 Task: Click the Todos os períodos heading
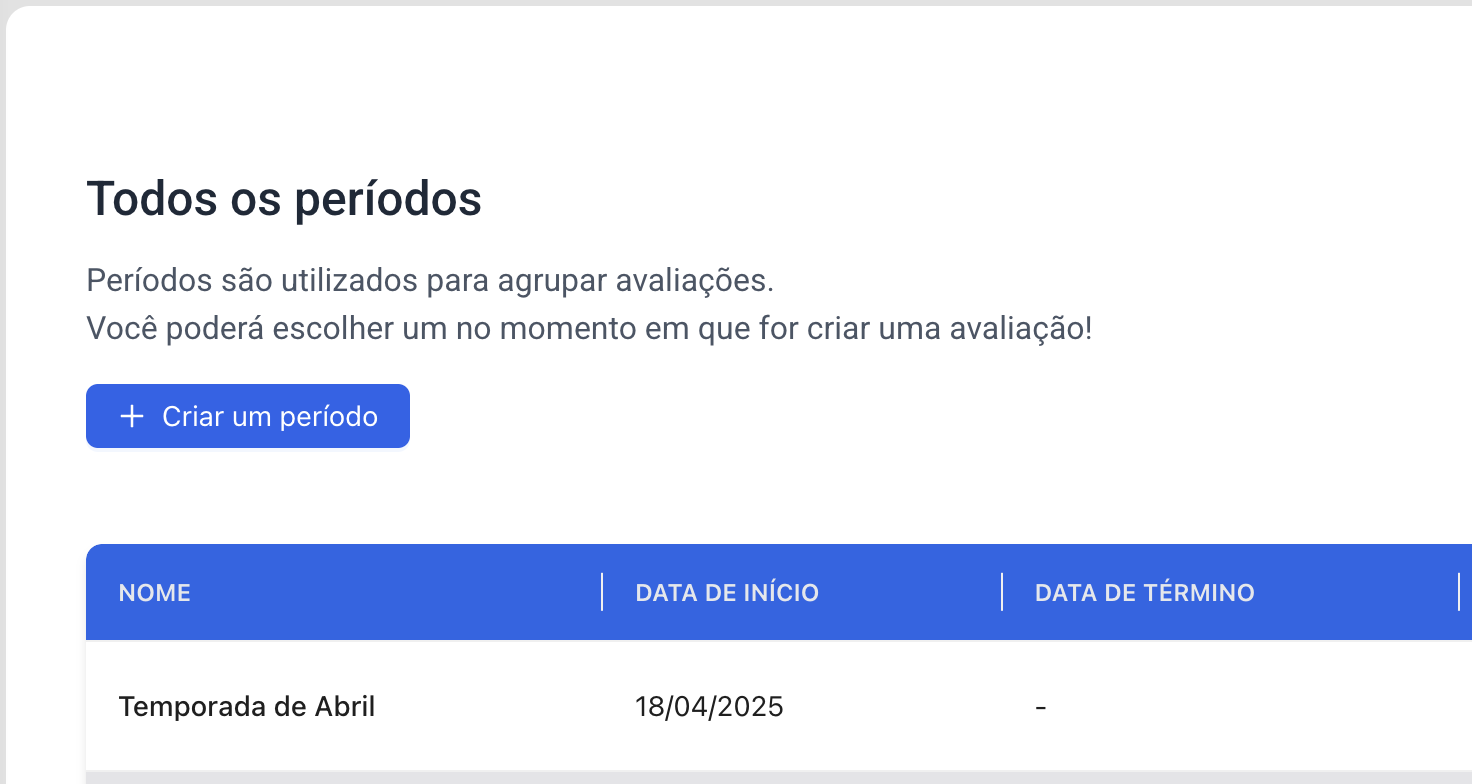click(284, 200)
